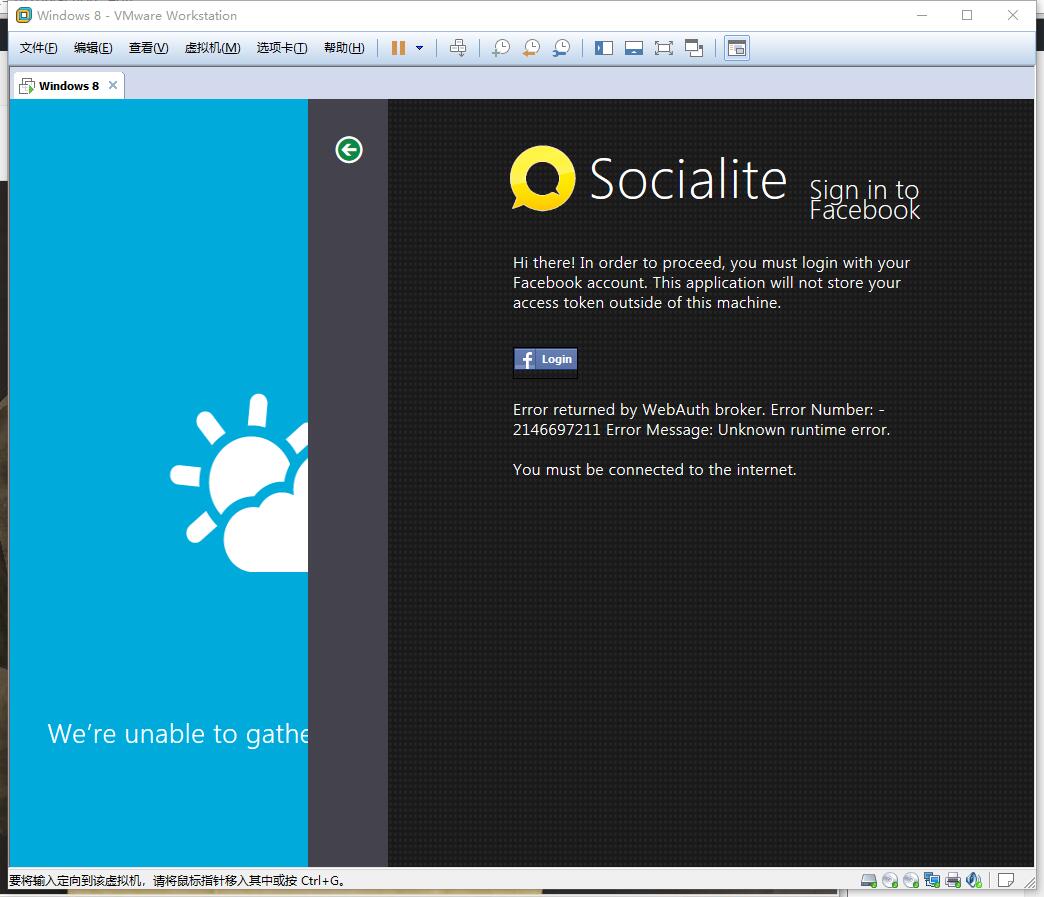
Task: Pause the virtual machine
Action: [x=398, y=48]
